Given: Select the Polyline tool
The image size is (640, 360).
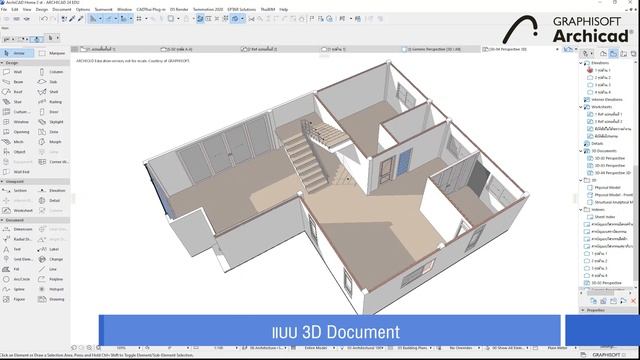Looking at the screenshot, I should pyautogui.click(x=52, y=280).
